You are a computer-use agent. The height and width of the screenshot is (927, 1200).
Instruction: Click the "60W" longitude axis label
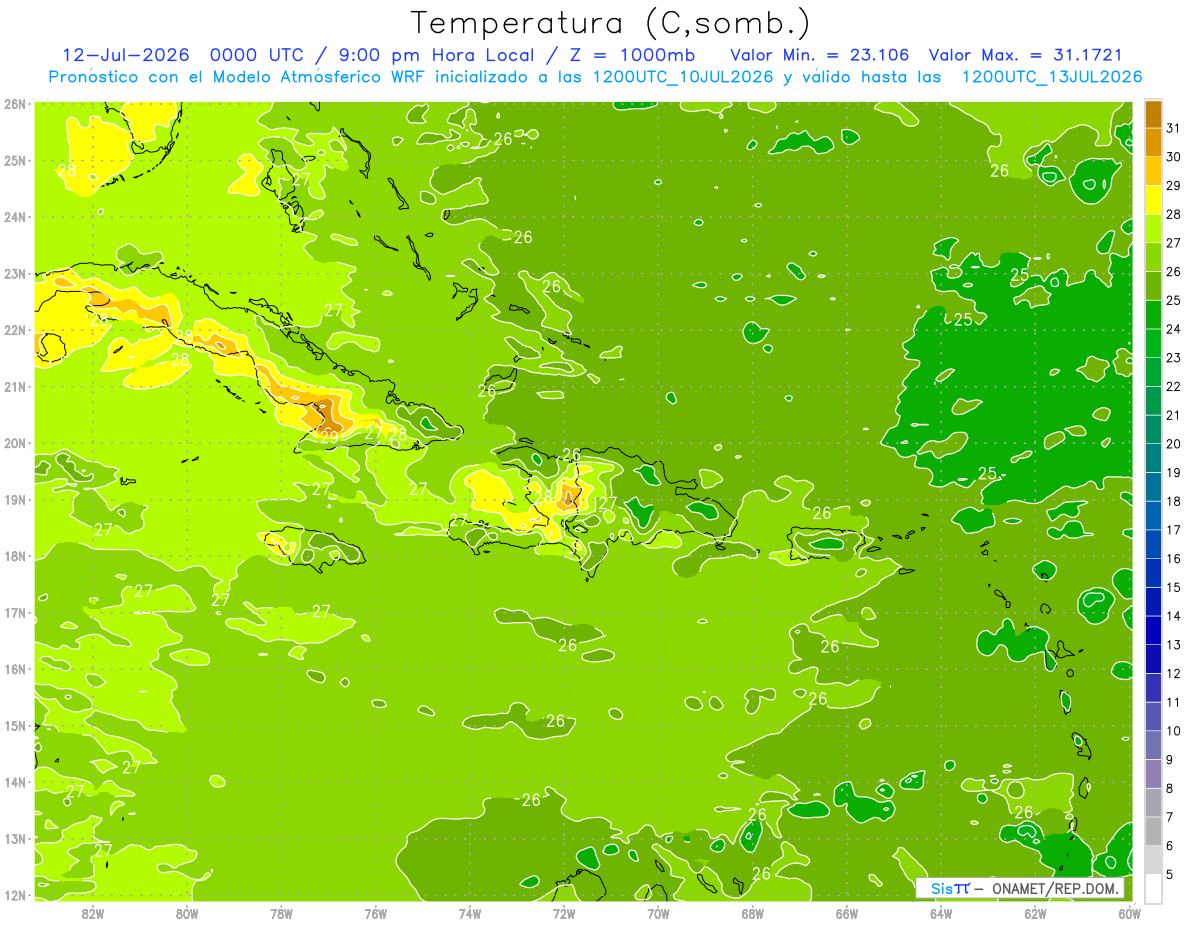click(1129, 912)
